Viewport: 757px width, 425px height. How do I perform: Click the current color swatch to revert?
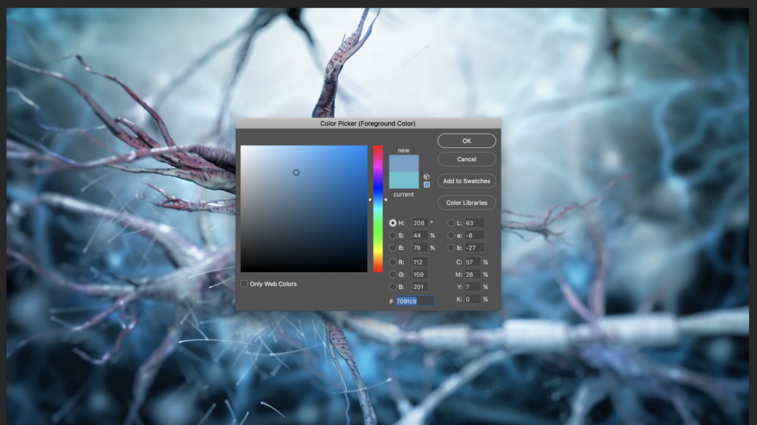404,180
